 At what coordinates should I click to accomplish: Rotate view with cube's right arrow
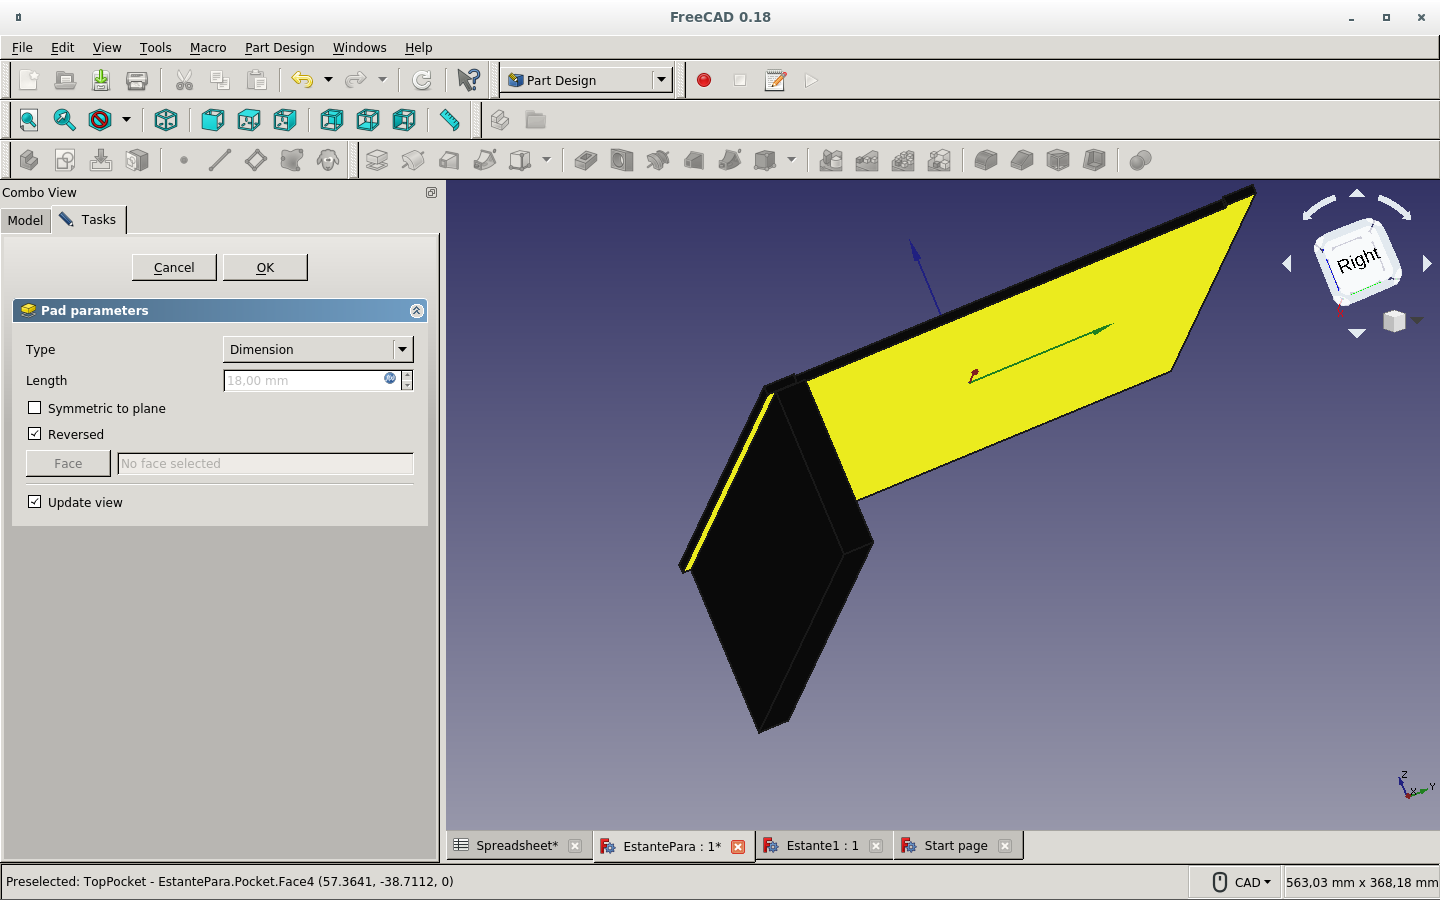[x=1427, y=264]
